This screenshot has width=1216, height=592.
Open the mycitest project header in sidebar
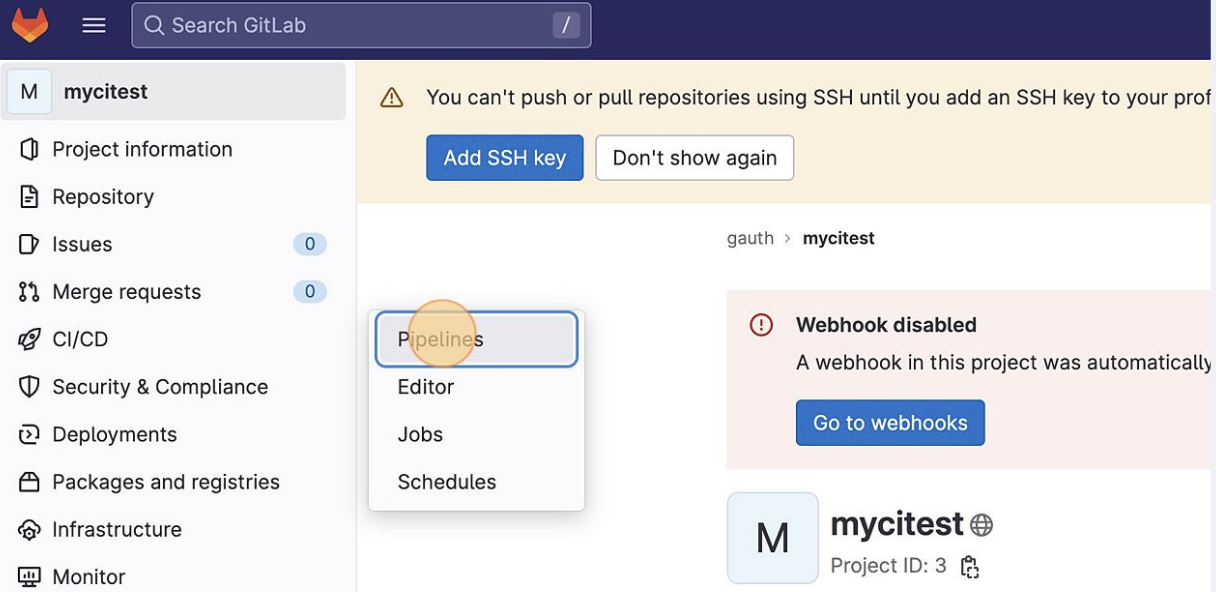[174, 92]
